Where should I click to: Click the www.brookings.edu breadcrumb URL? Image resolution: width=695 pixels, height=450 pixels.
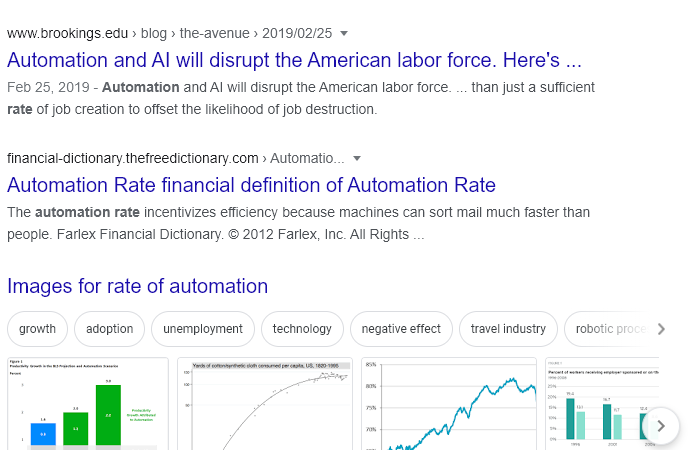point(67,33)
